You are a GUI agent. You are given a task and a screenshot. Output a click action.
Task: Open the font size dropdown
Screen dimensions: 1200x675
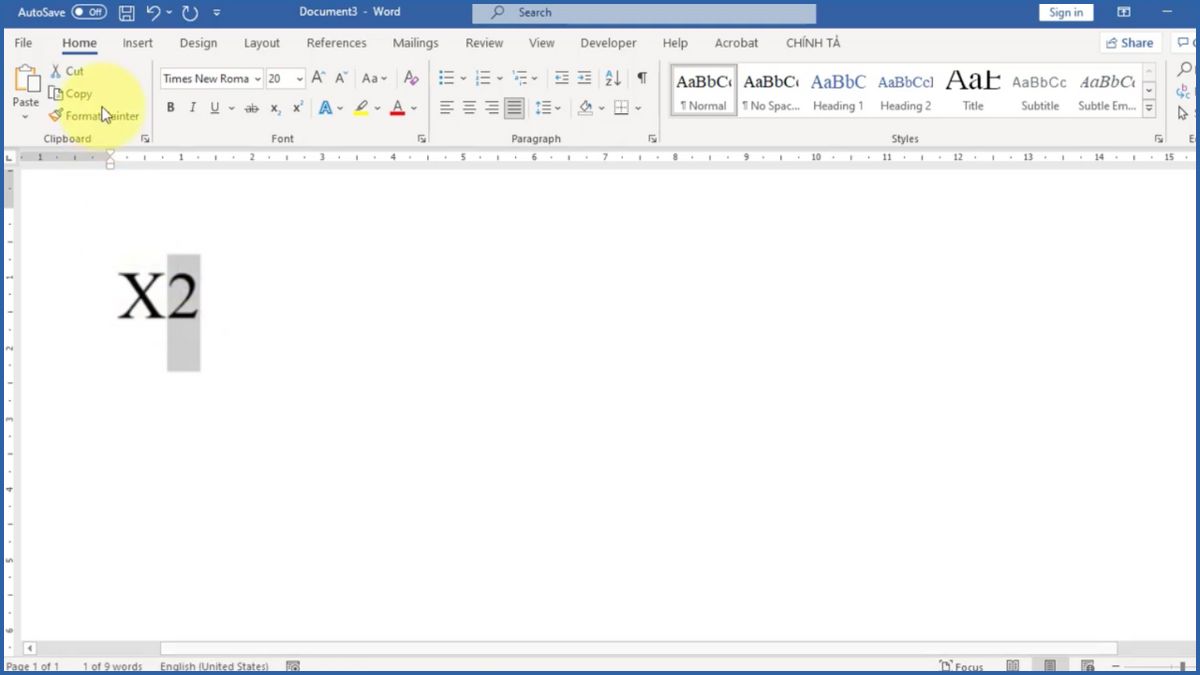point(300,79)
